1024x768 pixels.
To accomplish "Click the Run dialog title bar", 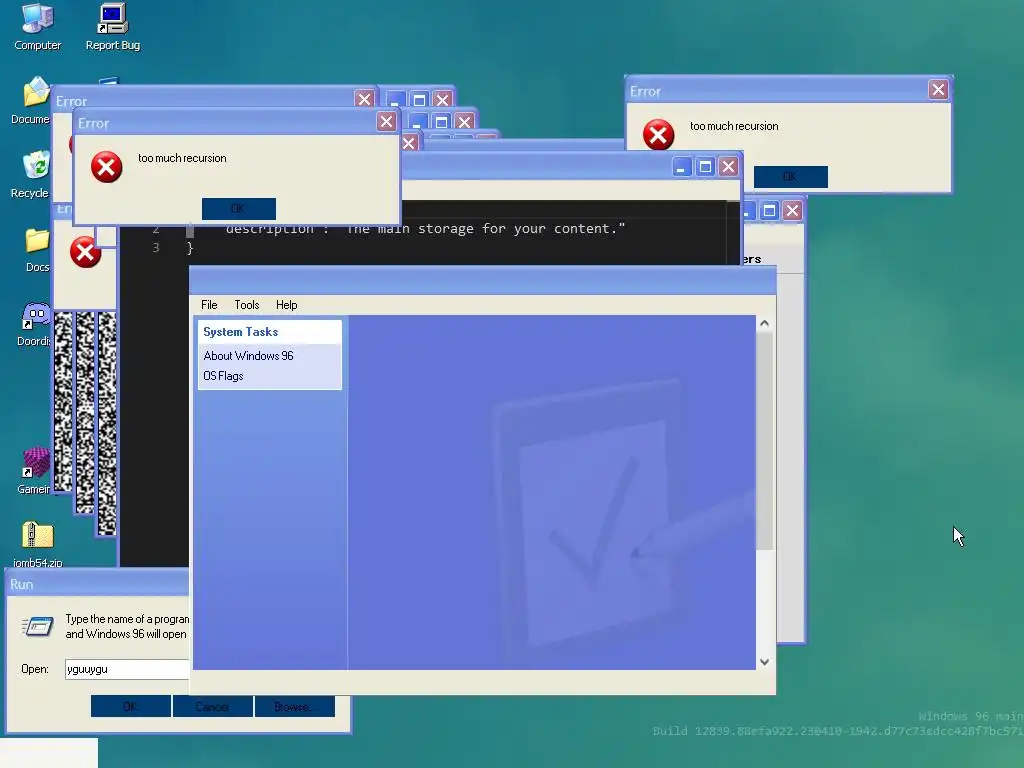I will [98, 584].
